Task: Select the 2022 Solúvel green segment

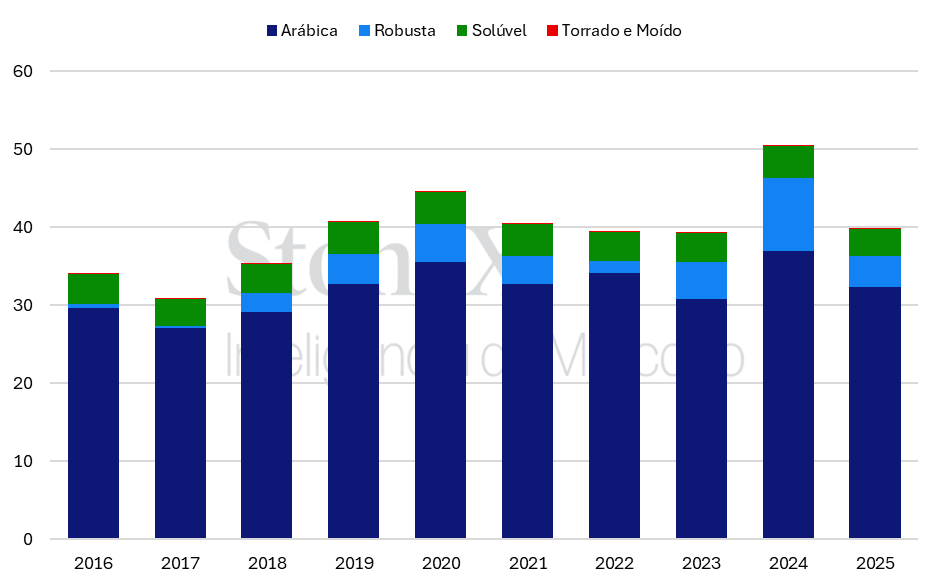Action: coord(615,247)
